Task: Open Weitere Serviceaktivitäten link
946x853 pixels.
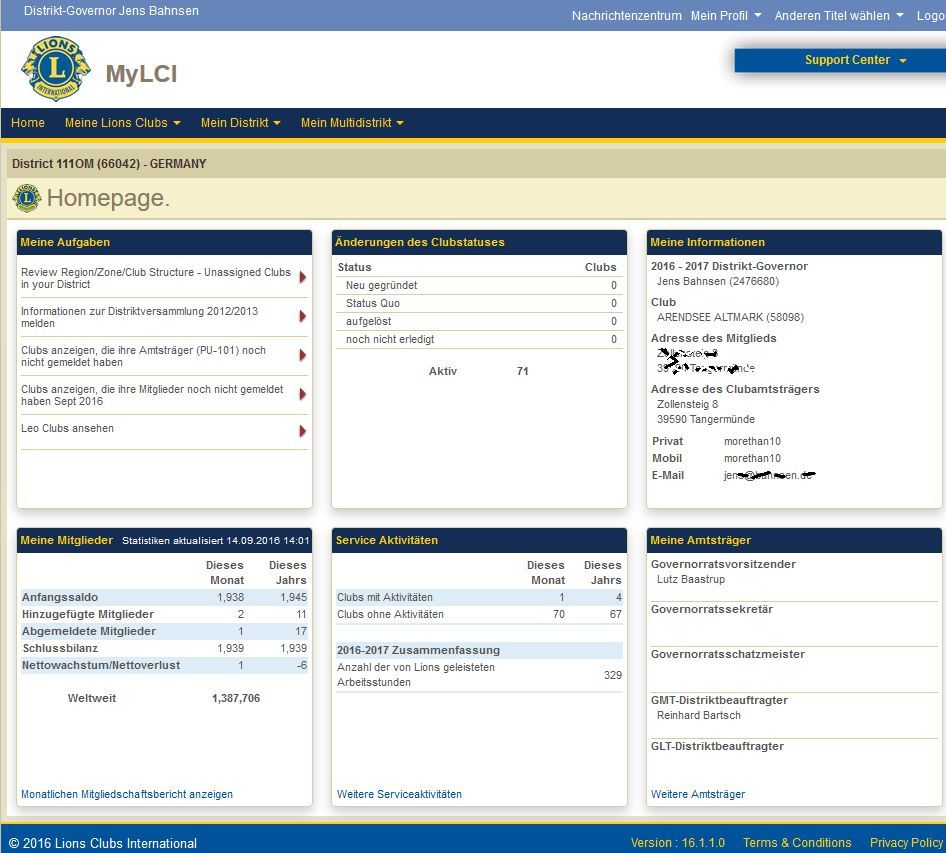Action: pyautogui.click(x=399, y=794)
